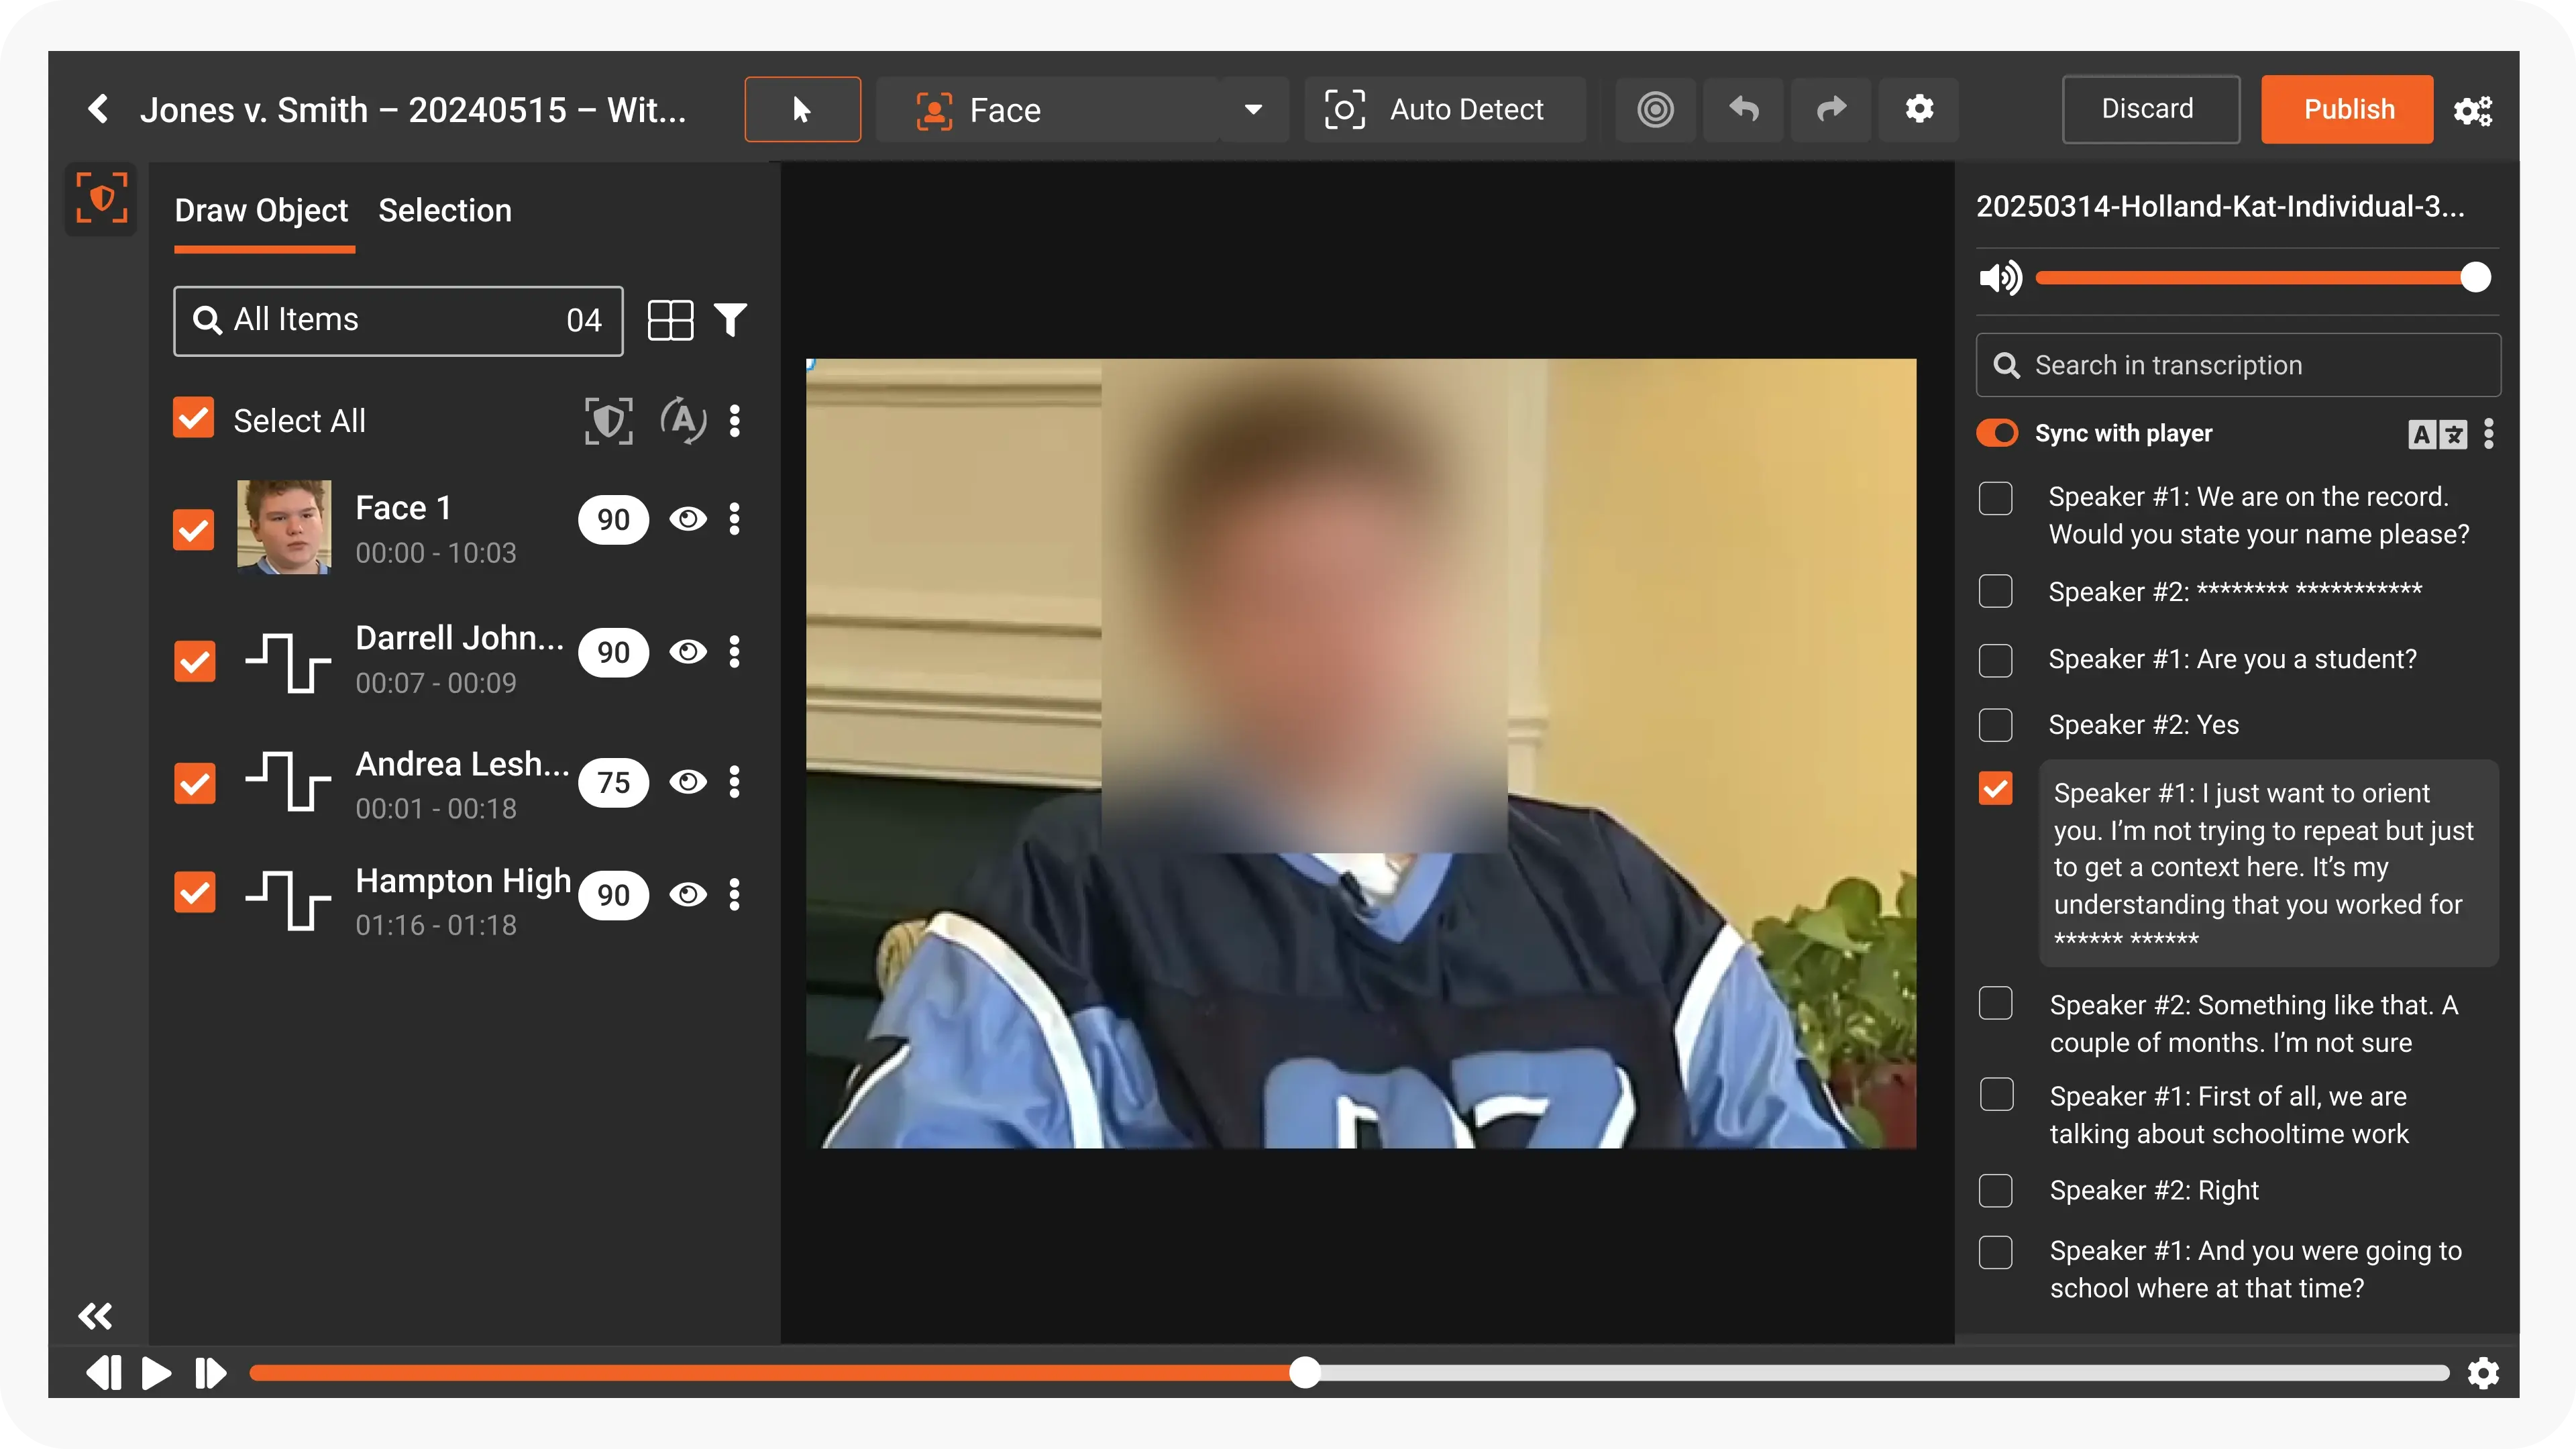Uncheck the 'I just want to orient' line
The width and height of the screenshot is (2576, 1449).
(1995, 788)
